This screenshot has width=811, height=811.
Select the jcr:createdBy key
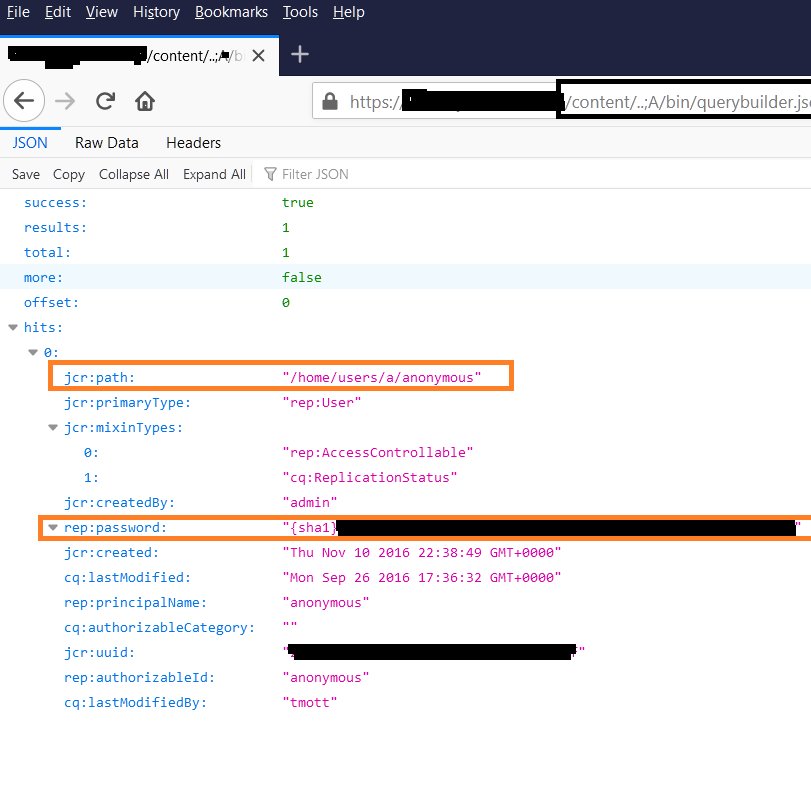119,502
